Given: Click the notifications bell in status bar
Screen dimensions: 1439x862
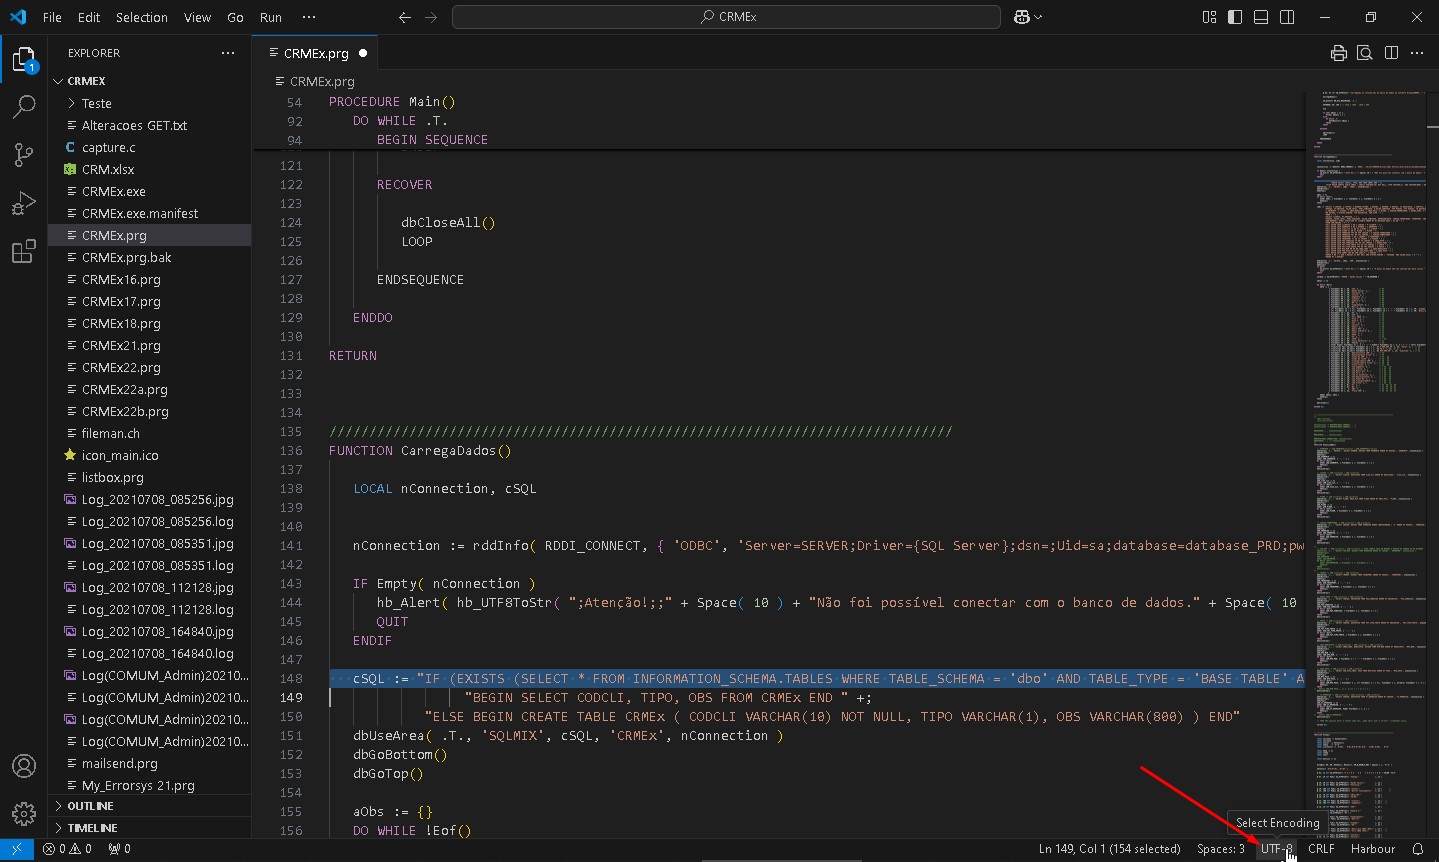Looking at the screenshot, I should click(1417, 849).
